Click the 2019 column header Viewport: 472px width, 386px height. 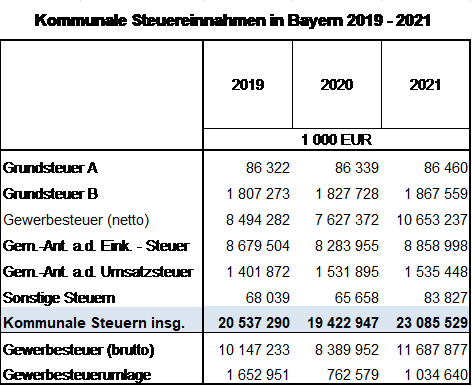pyautogui.click(x=248, y=85)
